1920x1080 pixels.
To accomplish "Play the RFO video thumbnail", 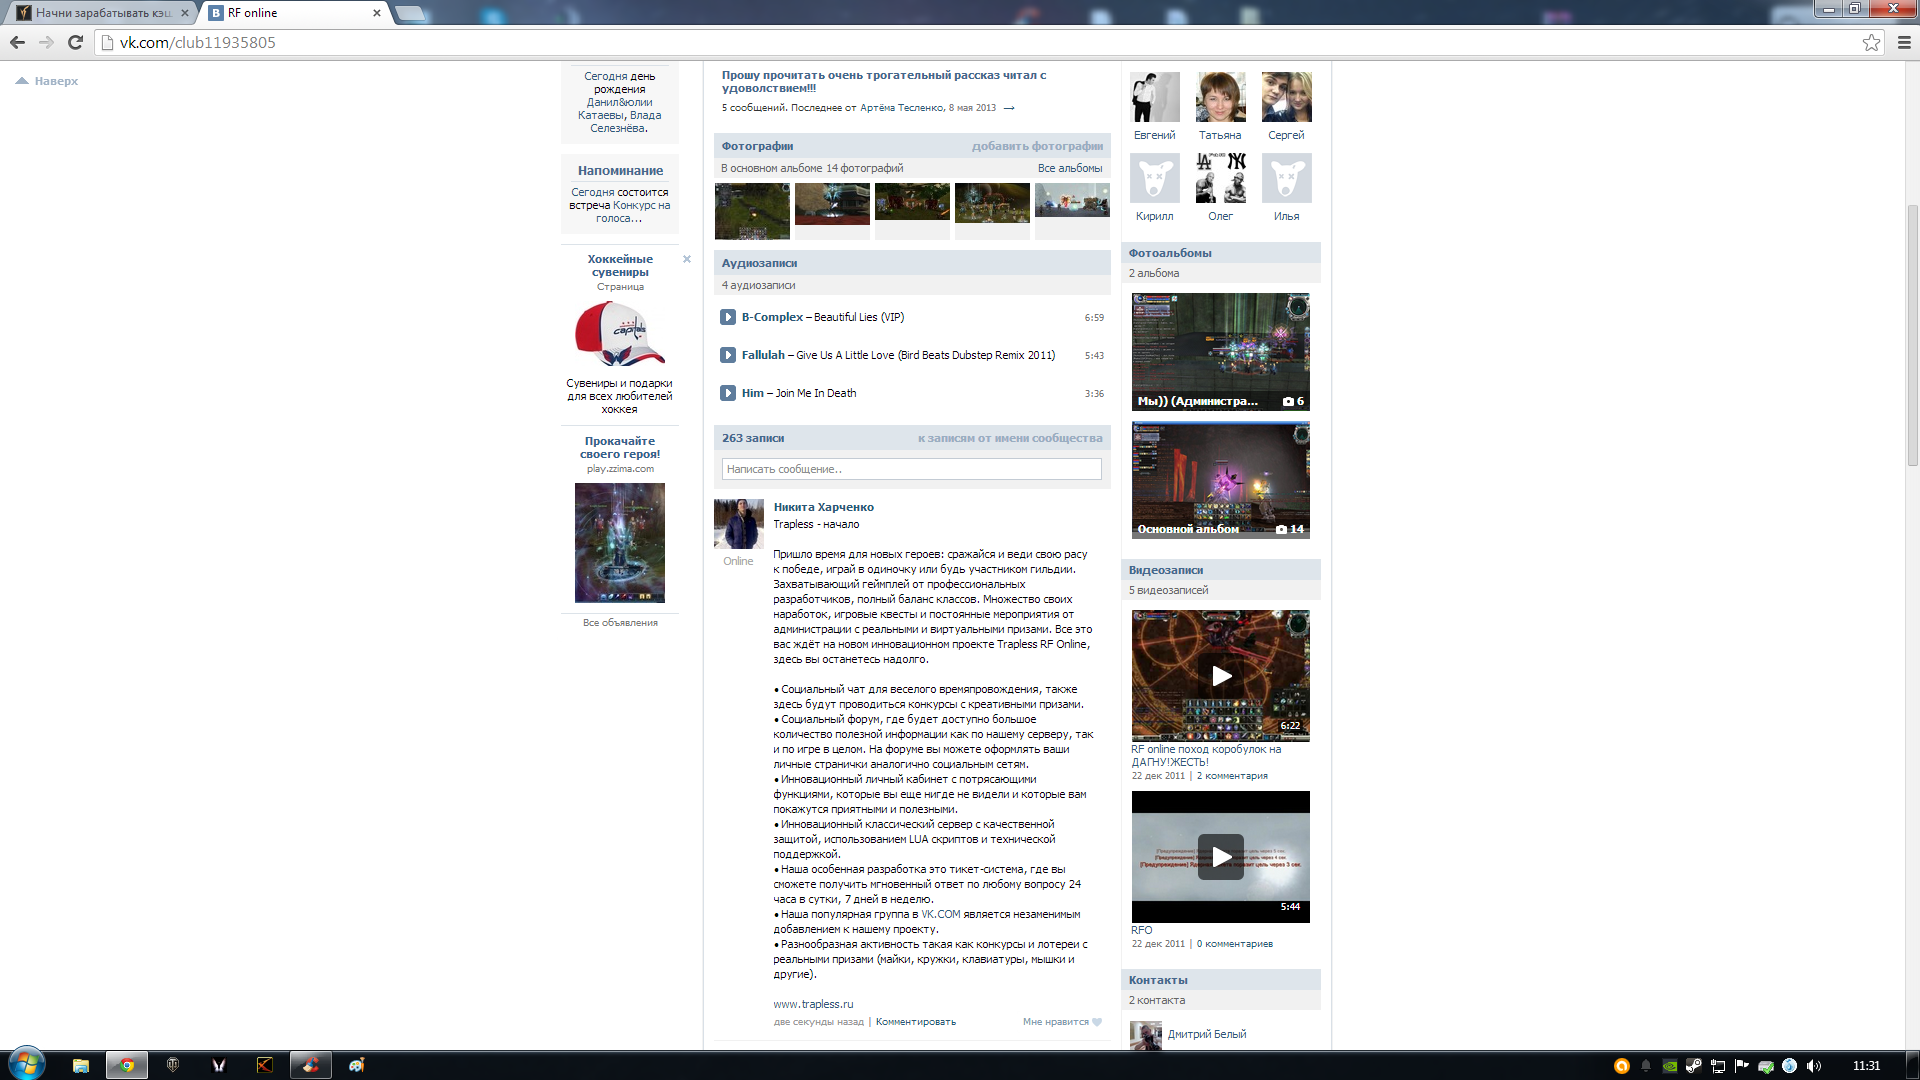I will click(1220, 857).
